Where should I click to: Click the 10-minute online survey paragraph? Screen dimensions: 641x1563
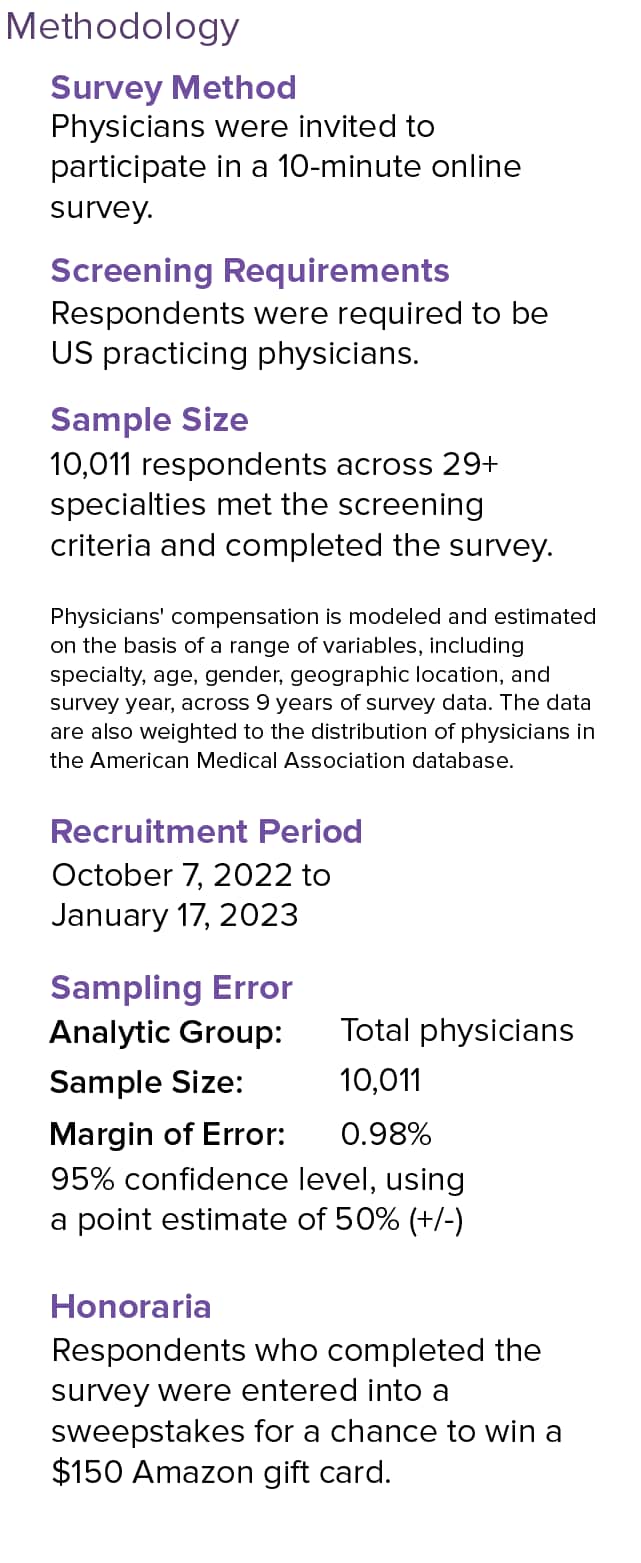tap(285, 167)
